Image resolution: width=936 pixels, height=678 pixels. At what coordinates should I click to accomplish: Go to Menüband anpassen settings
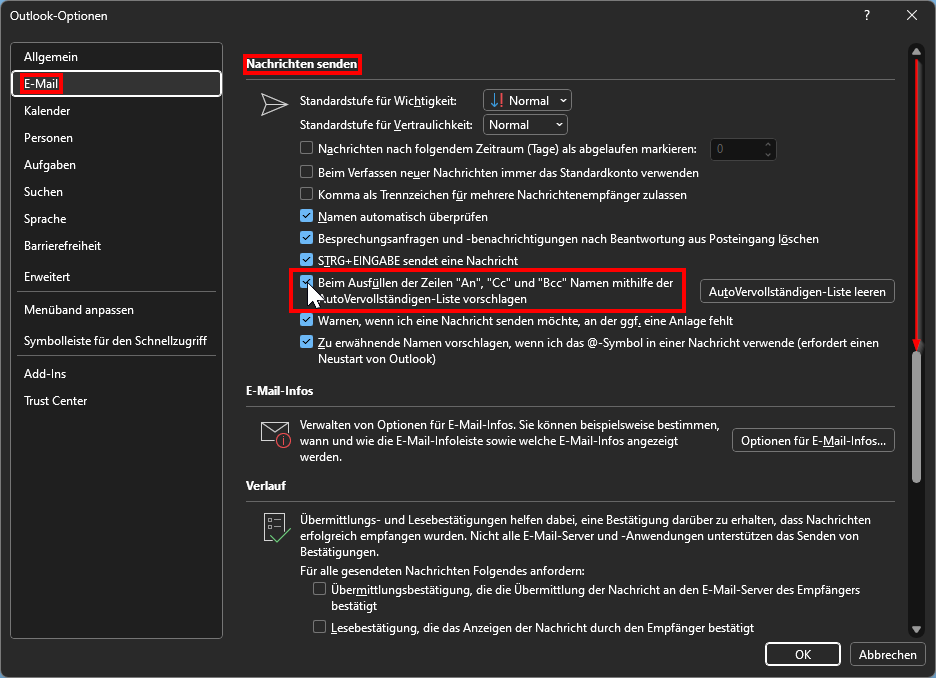(x=79, y=310)
